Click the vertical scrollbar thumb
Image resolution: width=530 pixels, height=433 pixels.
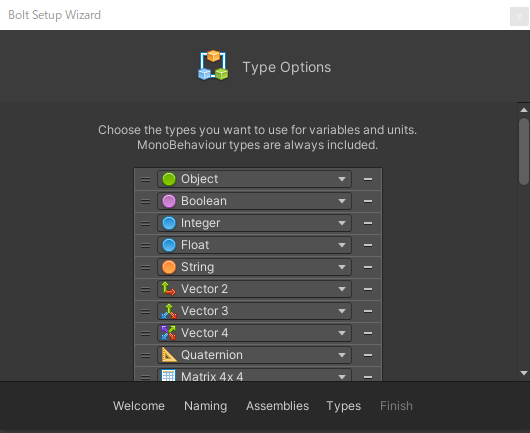[x=524, y=151]
